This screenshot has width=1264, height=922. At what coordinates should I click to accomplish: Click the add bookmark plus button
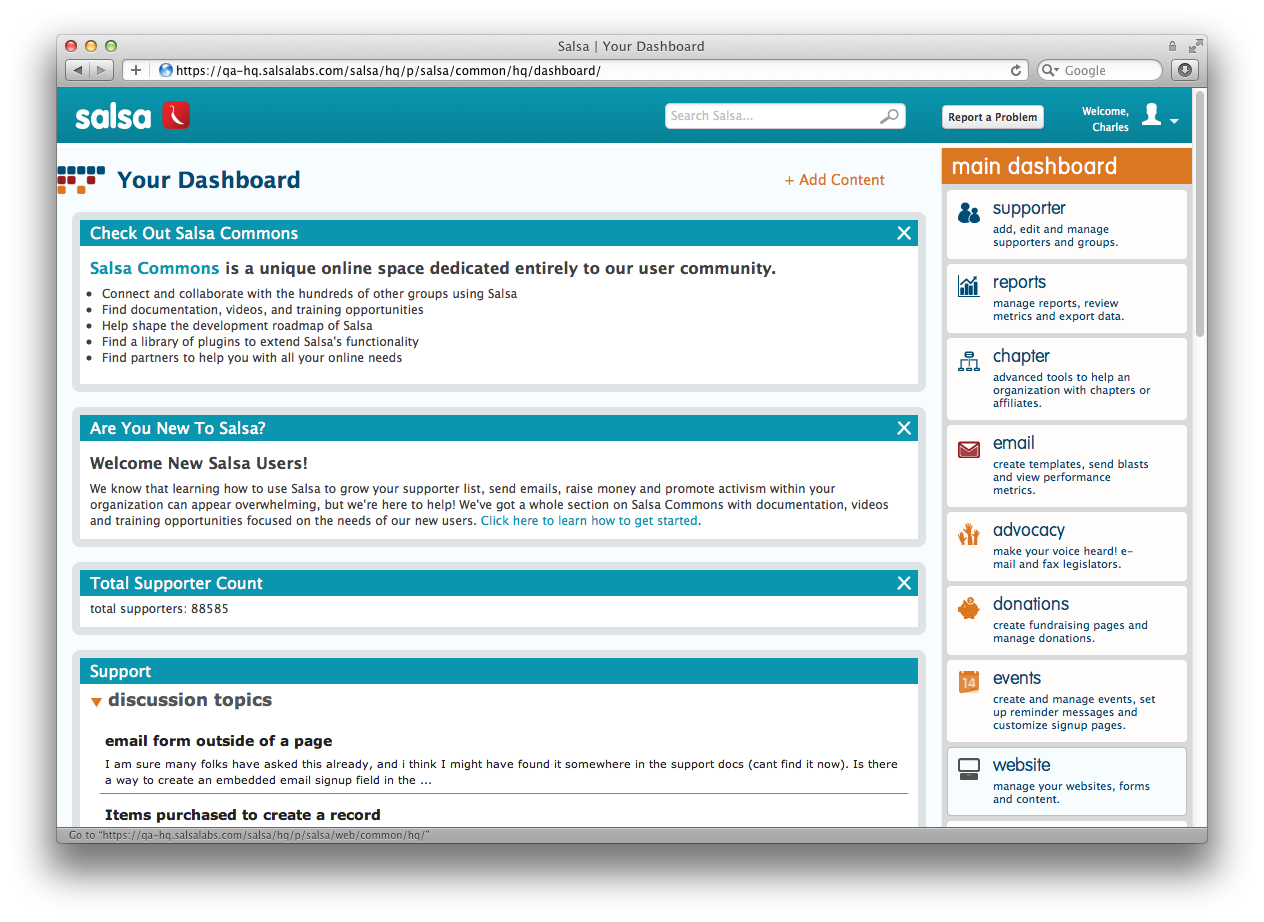coord(136,70)
